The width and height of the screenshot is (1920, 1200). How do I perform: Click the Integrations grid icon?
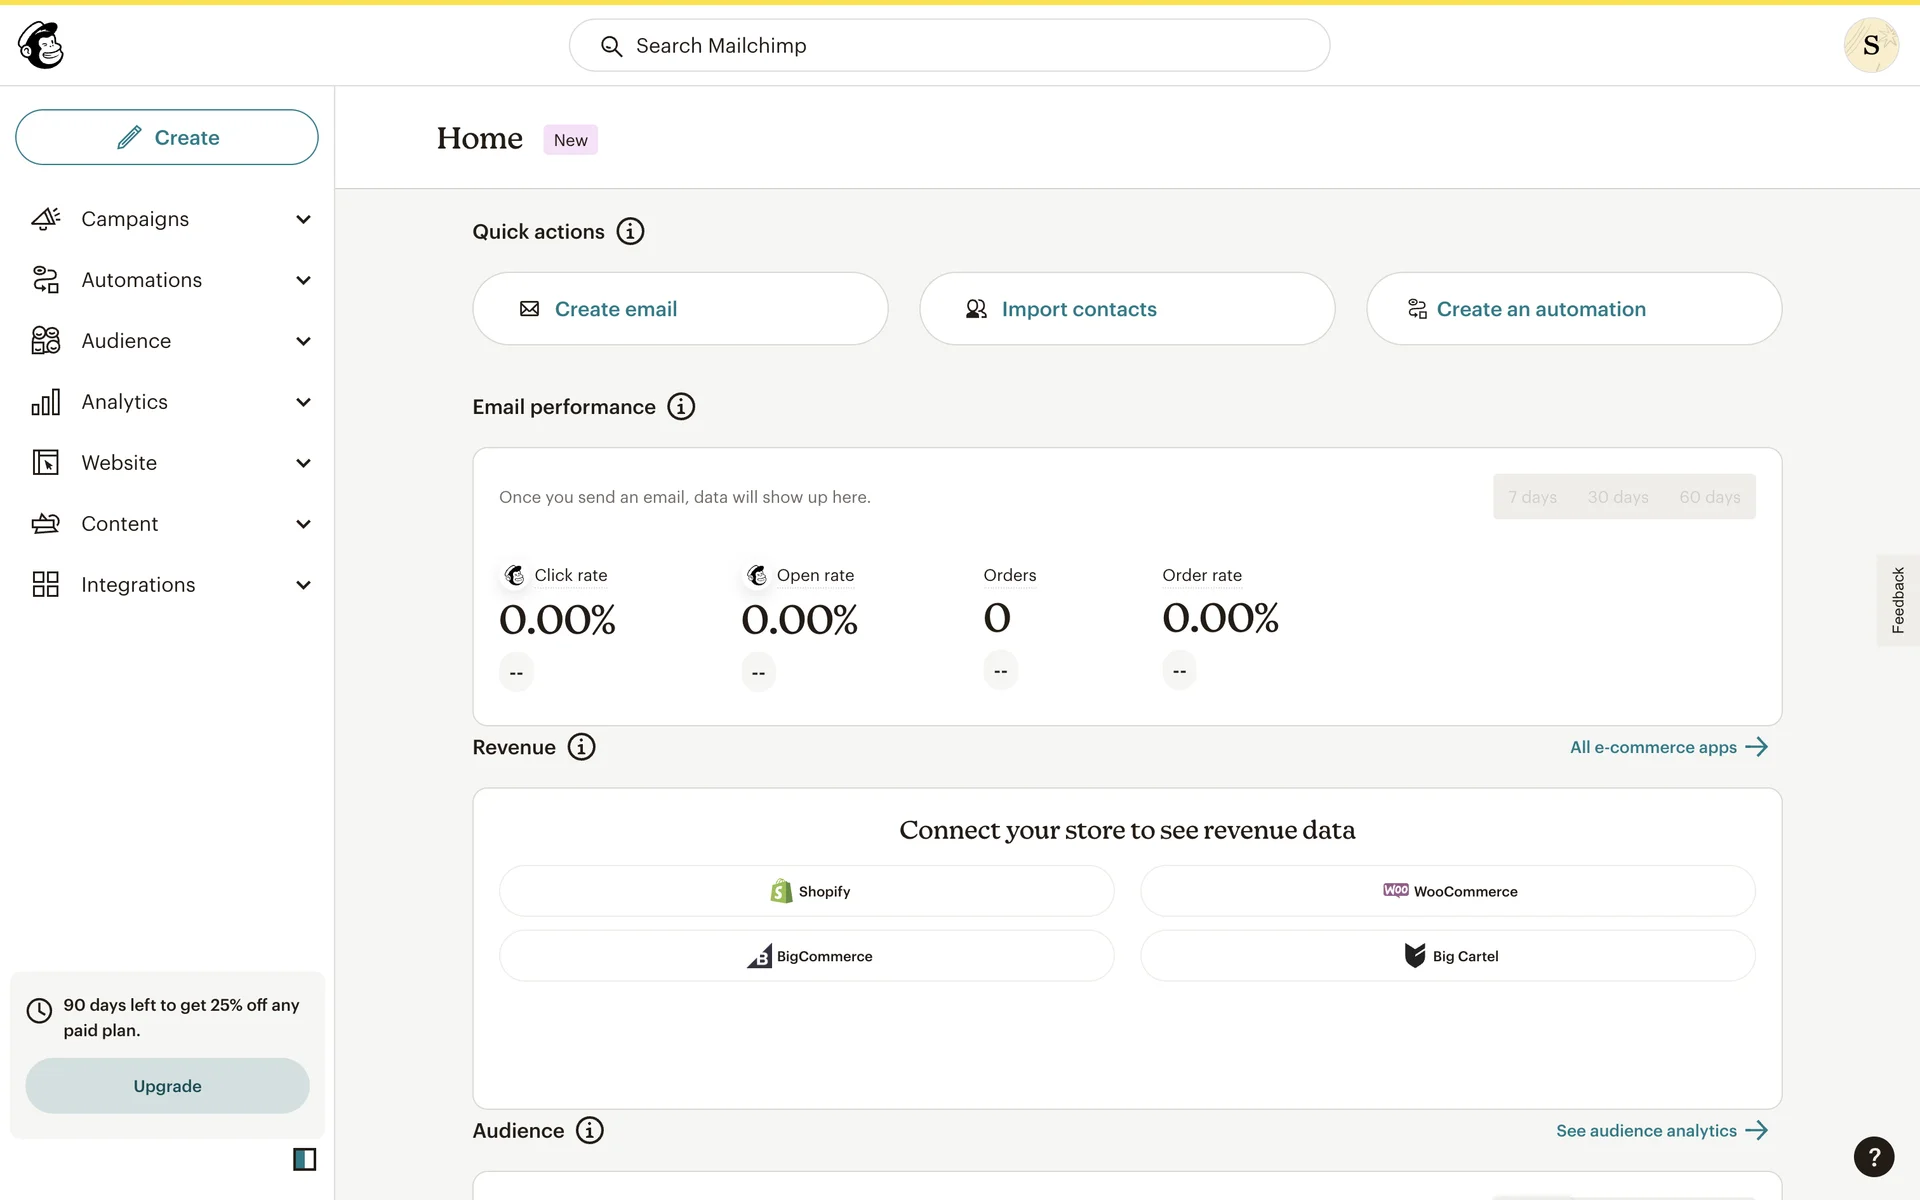tap(45, 585)
